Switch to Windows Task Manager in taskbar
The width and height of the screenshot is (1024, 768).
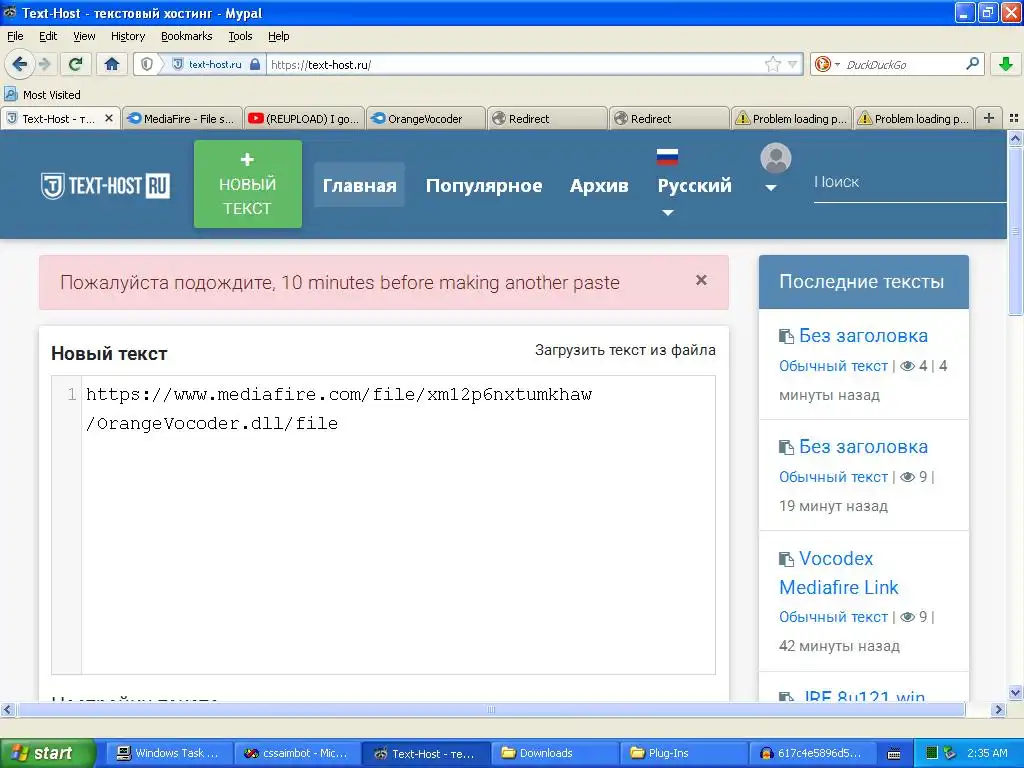pyautogui.click(x=168, y=753)
